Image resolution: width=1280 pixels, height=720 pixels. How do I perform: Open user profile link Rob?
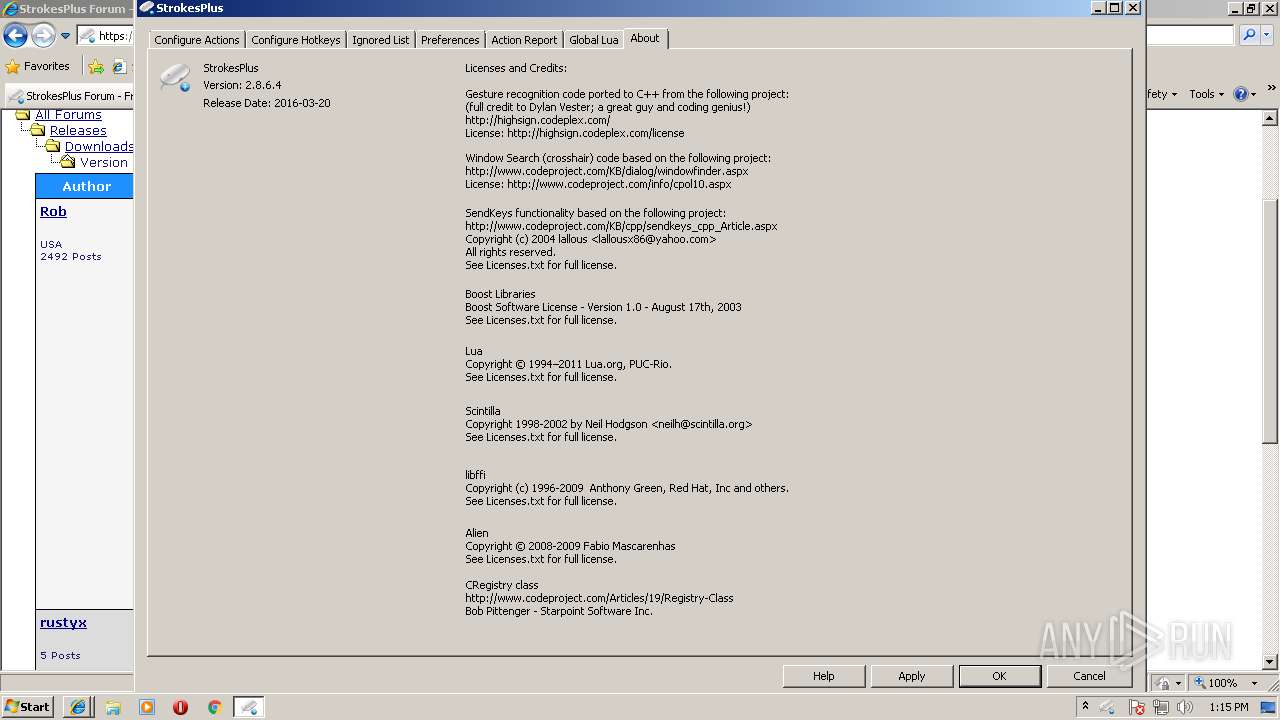point(53,211)
